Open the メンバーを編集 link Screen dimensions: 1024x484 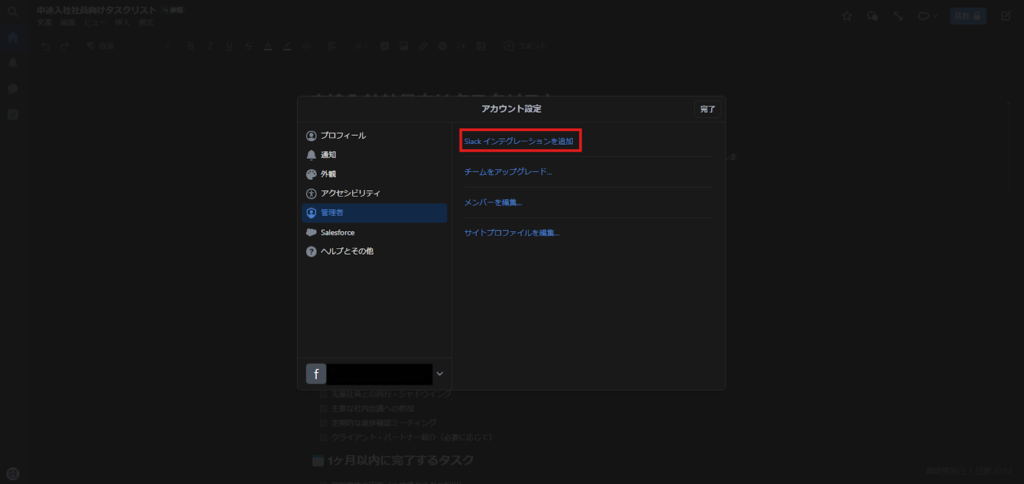tap(493, 202)
